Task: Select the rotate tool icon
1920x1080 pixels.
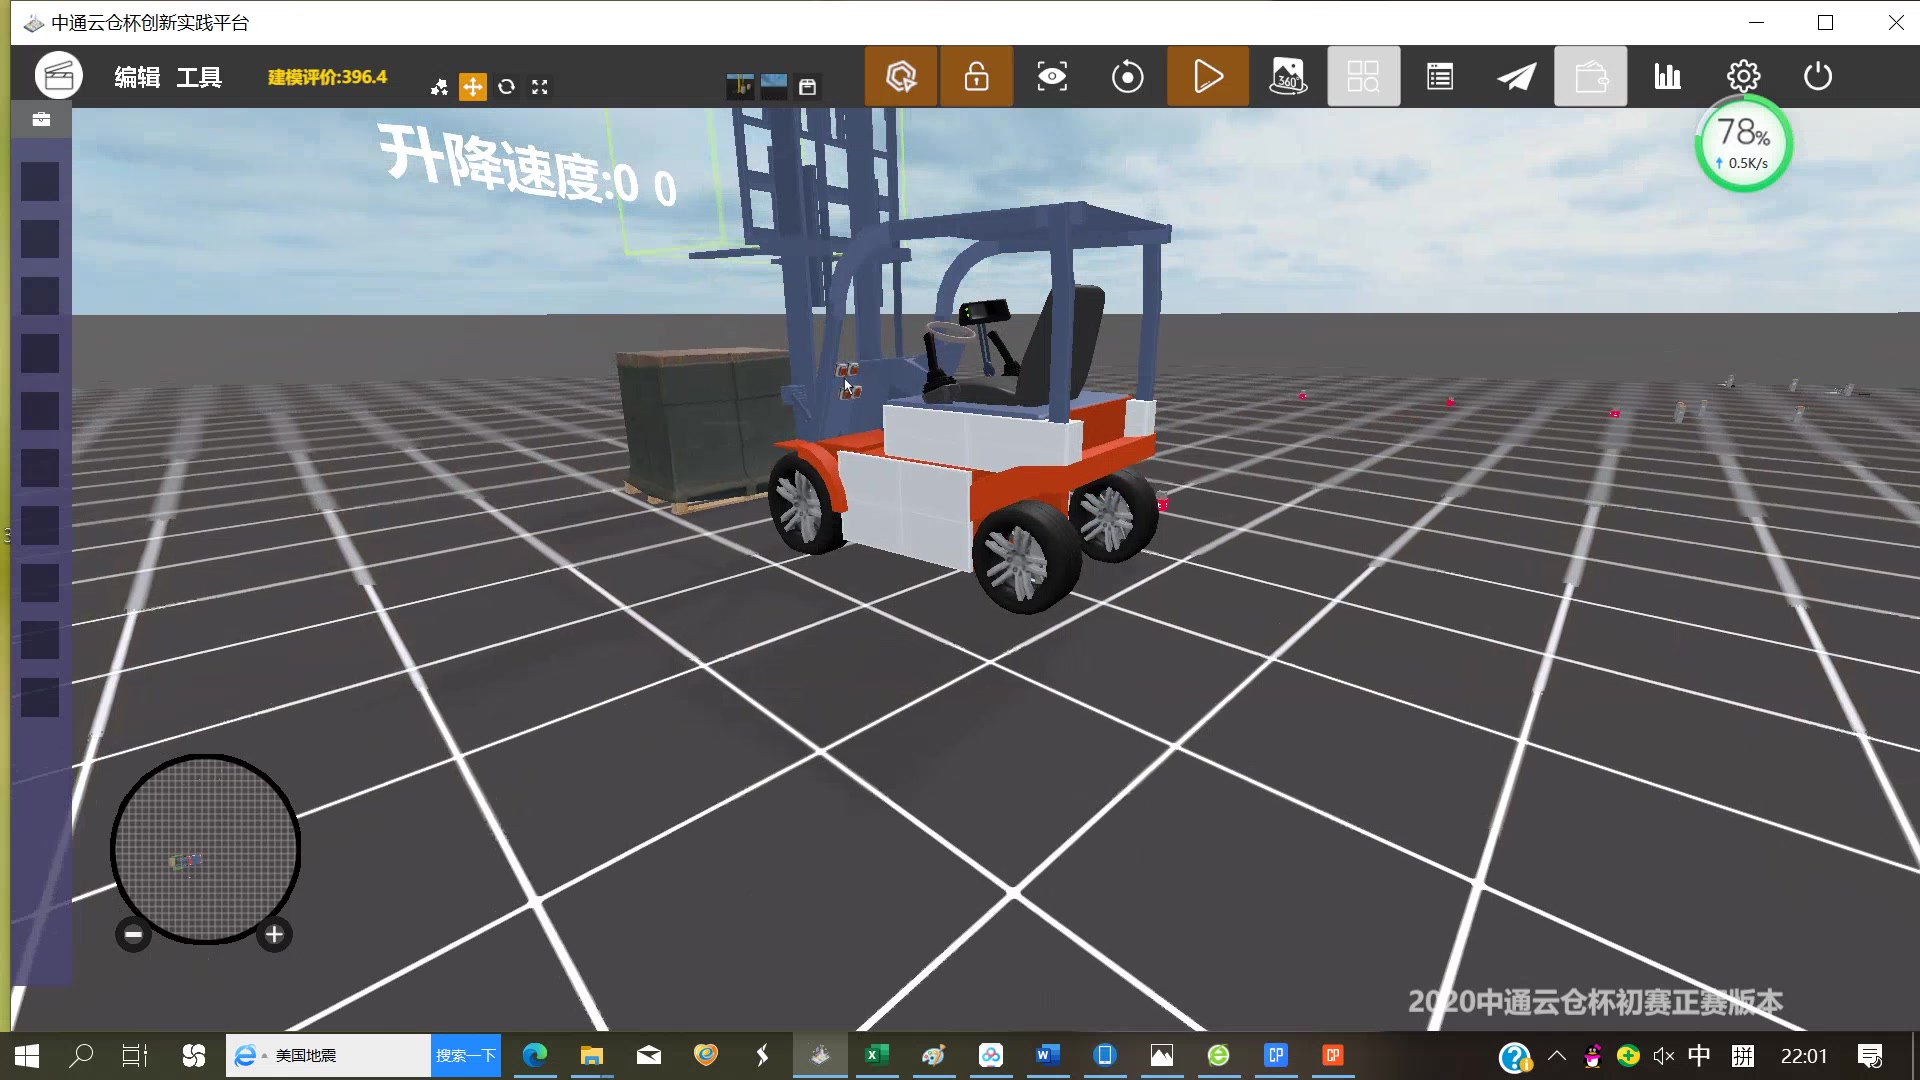Action: coord(506,87)
